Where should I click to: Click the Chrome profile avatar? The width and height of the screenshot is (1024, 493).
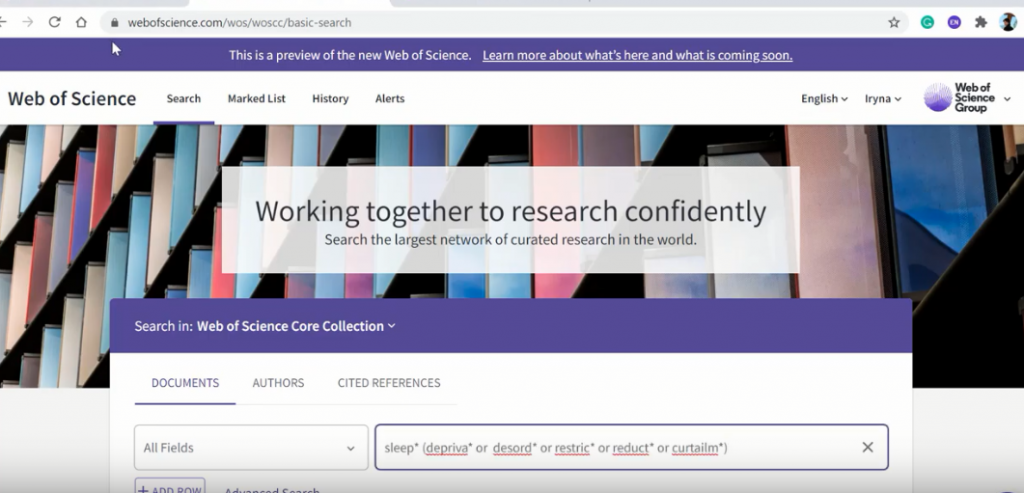click(1007, 22)
